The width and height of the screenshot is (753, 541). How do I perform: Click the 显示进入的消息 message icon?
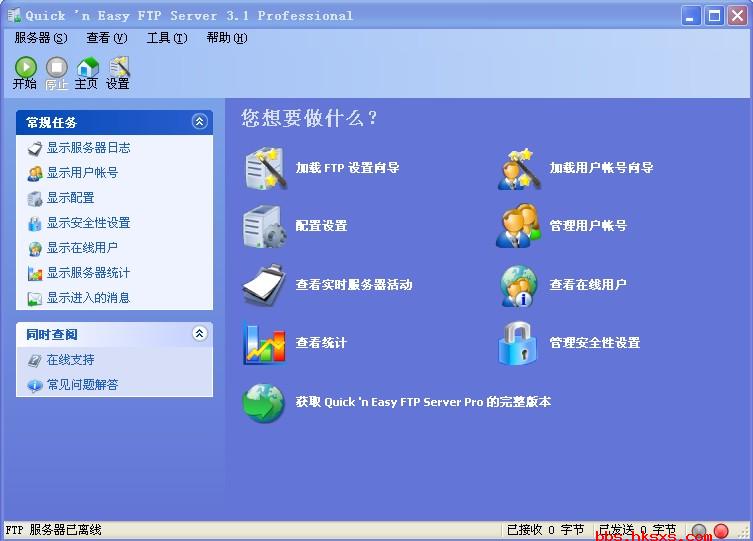(35, 298)
